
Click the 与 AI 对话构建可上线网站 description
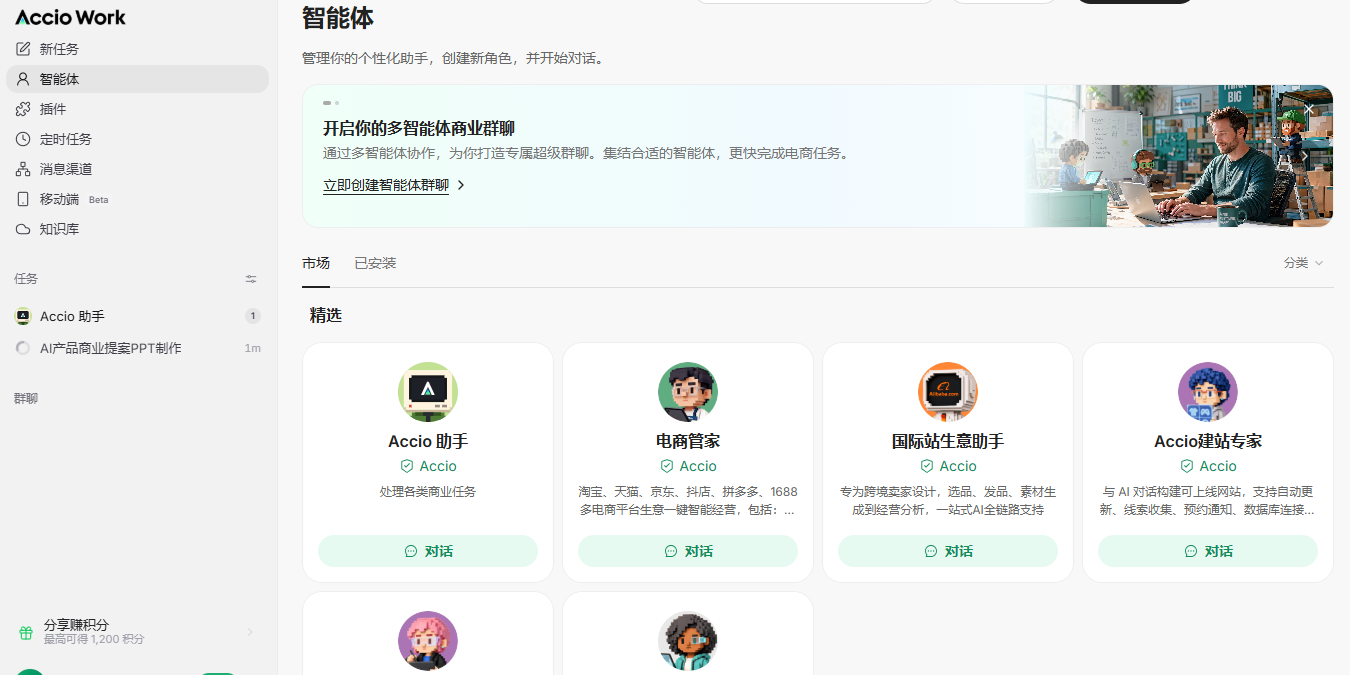[1208, 501]
